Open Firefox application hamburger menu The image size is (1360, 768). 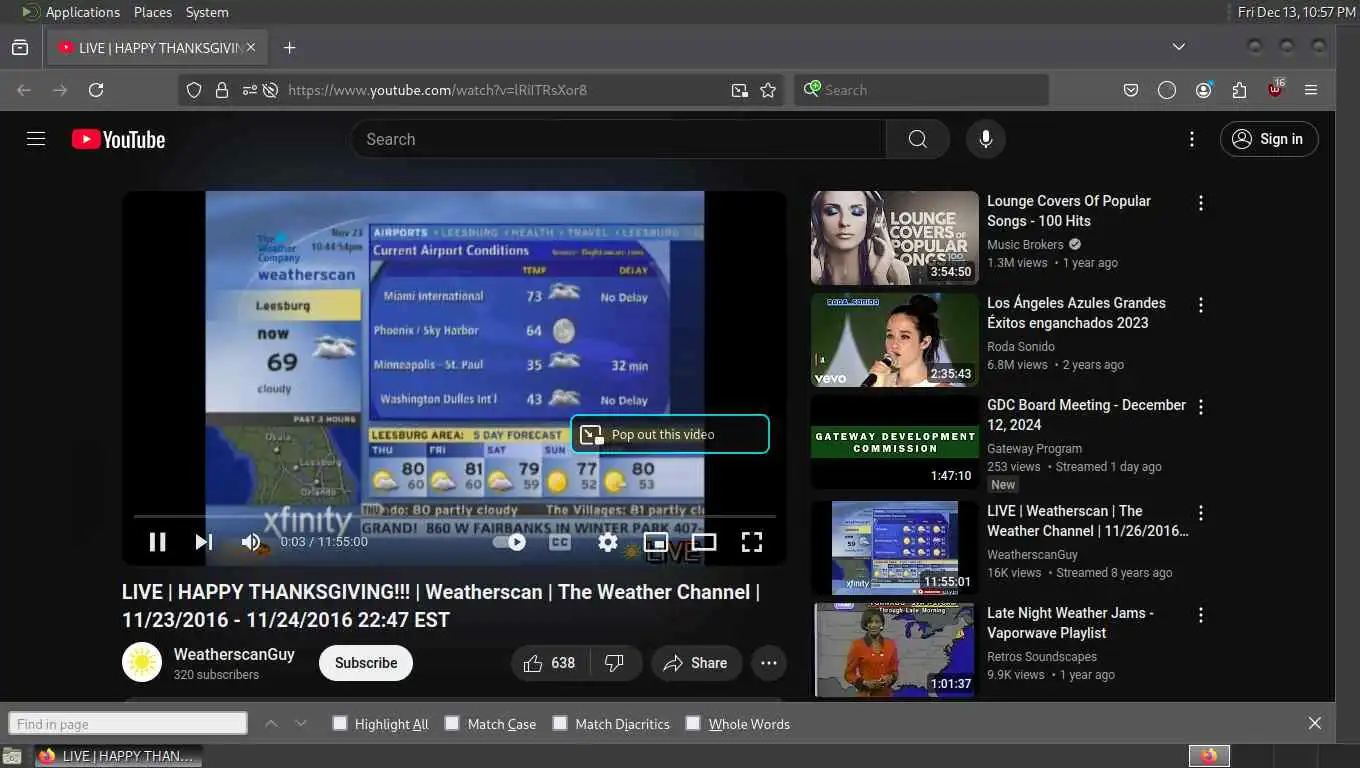click(1311, 90)
